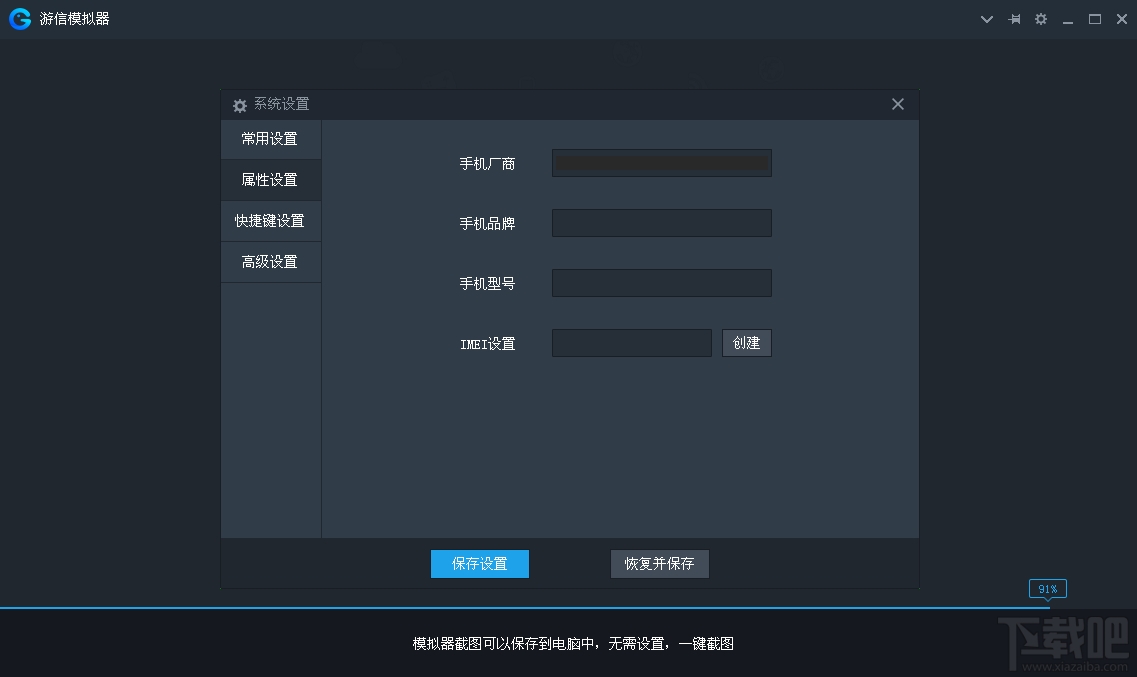The height and width of the screenshot is (677, 1137).
Task: Open the emulator settings gear icon
Action: 1041,18
